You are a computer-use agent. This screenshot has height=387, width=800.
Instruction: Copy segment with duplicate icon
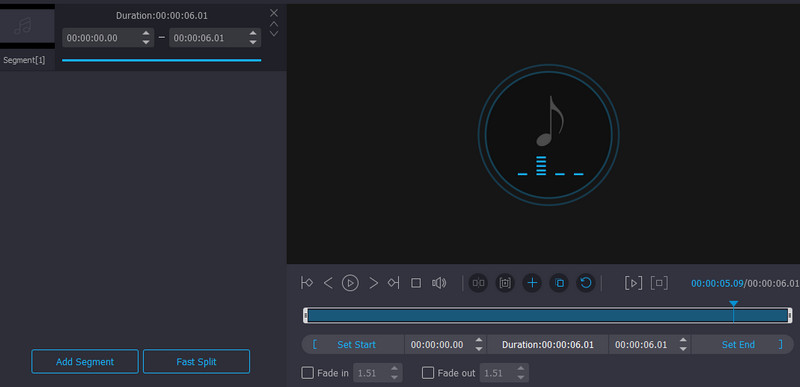(x=559, y=282)
